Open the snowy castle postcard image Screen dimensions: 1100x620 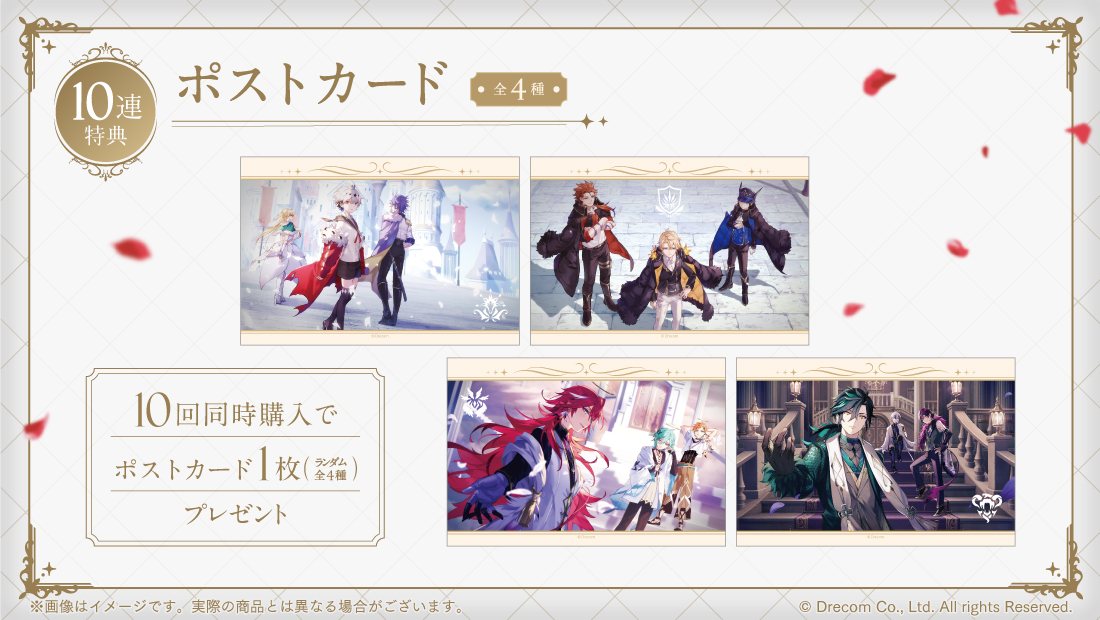(380, 250)
